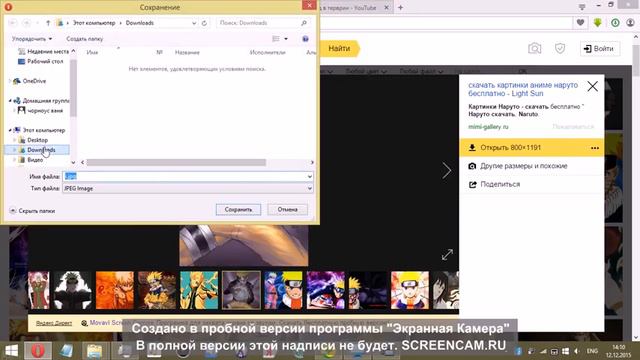Image resolution: width=640 pixels, height=360 pixels.
Task: Open the three-dots more sizes menu
Action: point(595,148)
